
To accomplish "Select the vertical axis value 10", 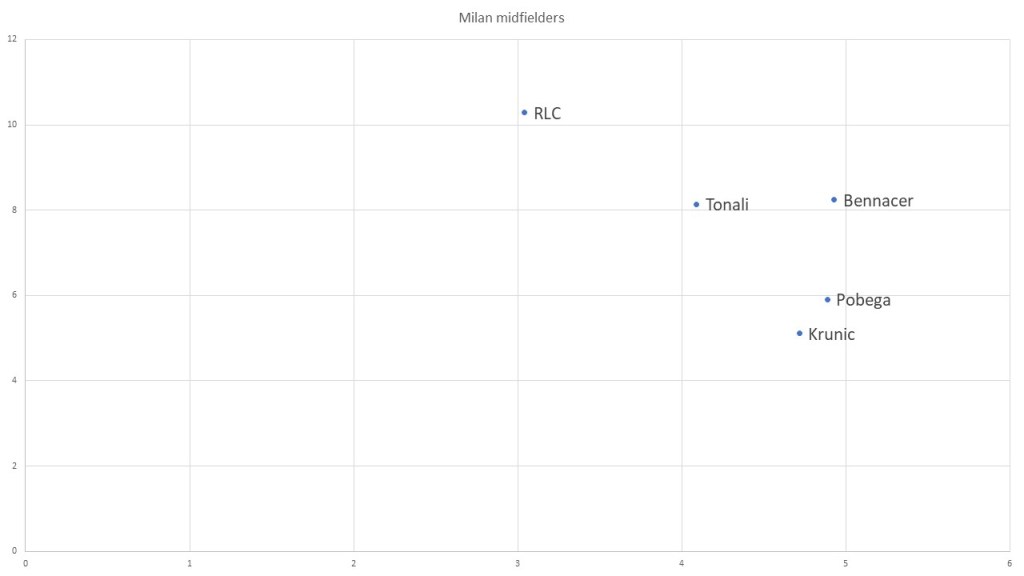I will pos(12,125).
